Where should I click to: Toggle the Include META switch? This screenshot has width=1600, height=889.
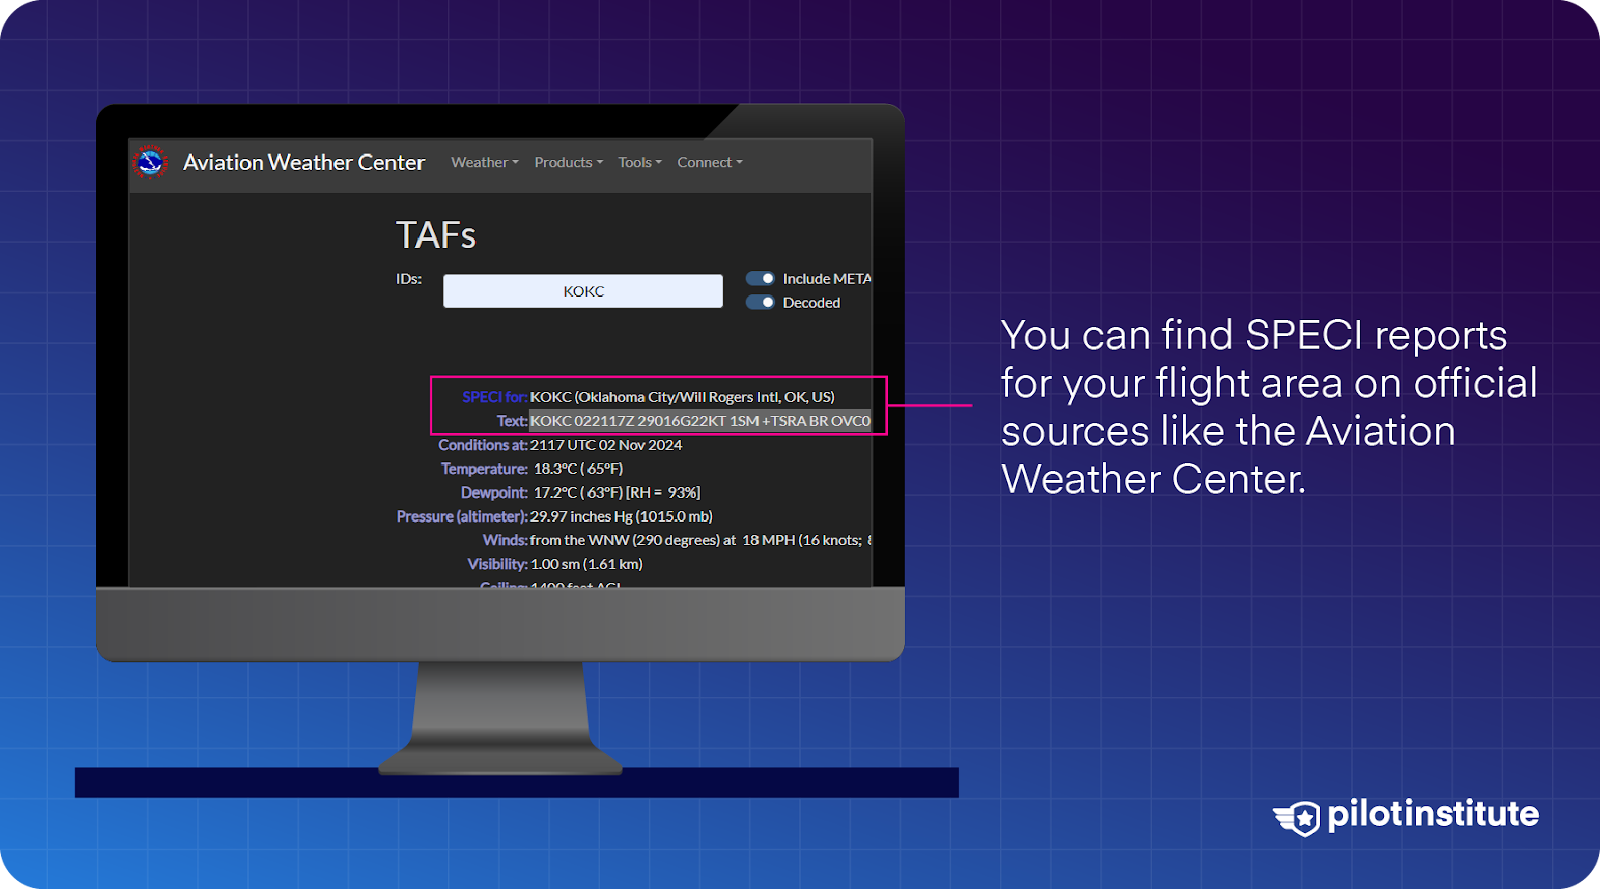click(x=760, y=279)
